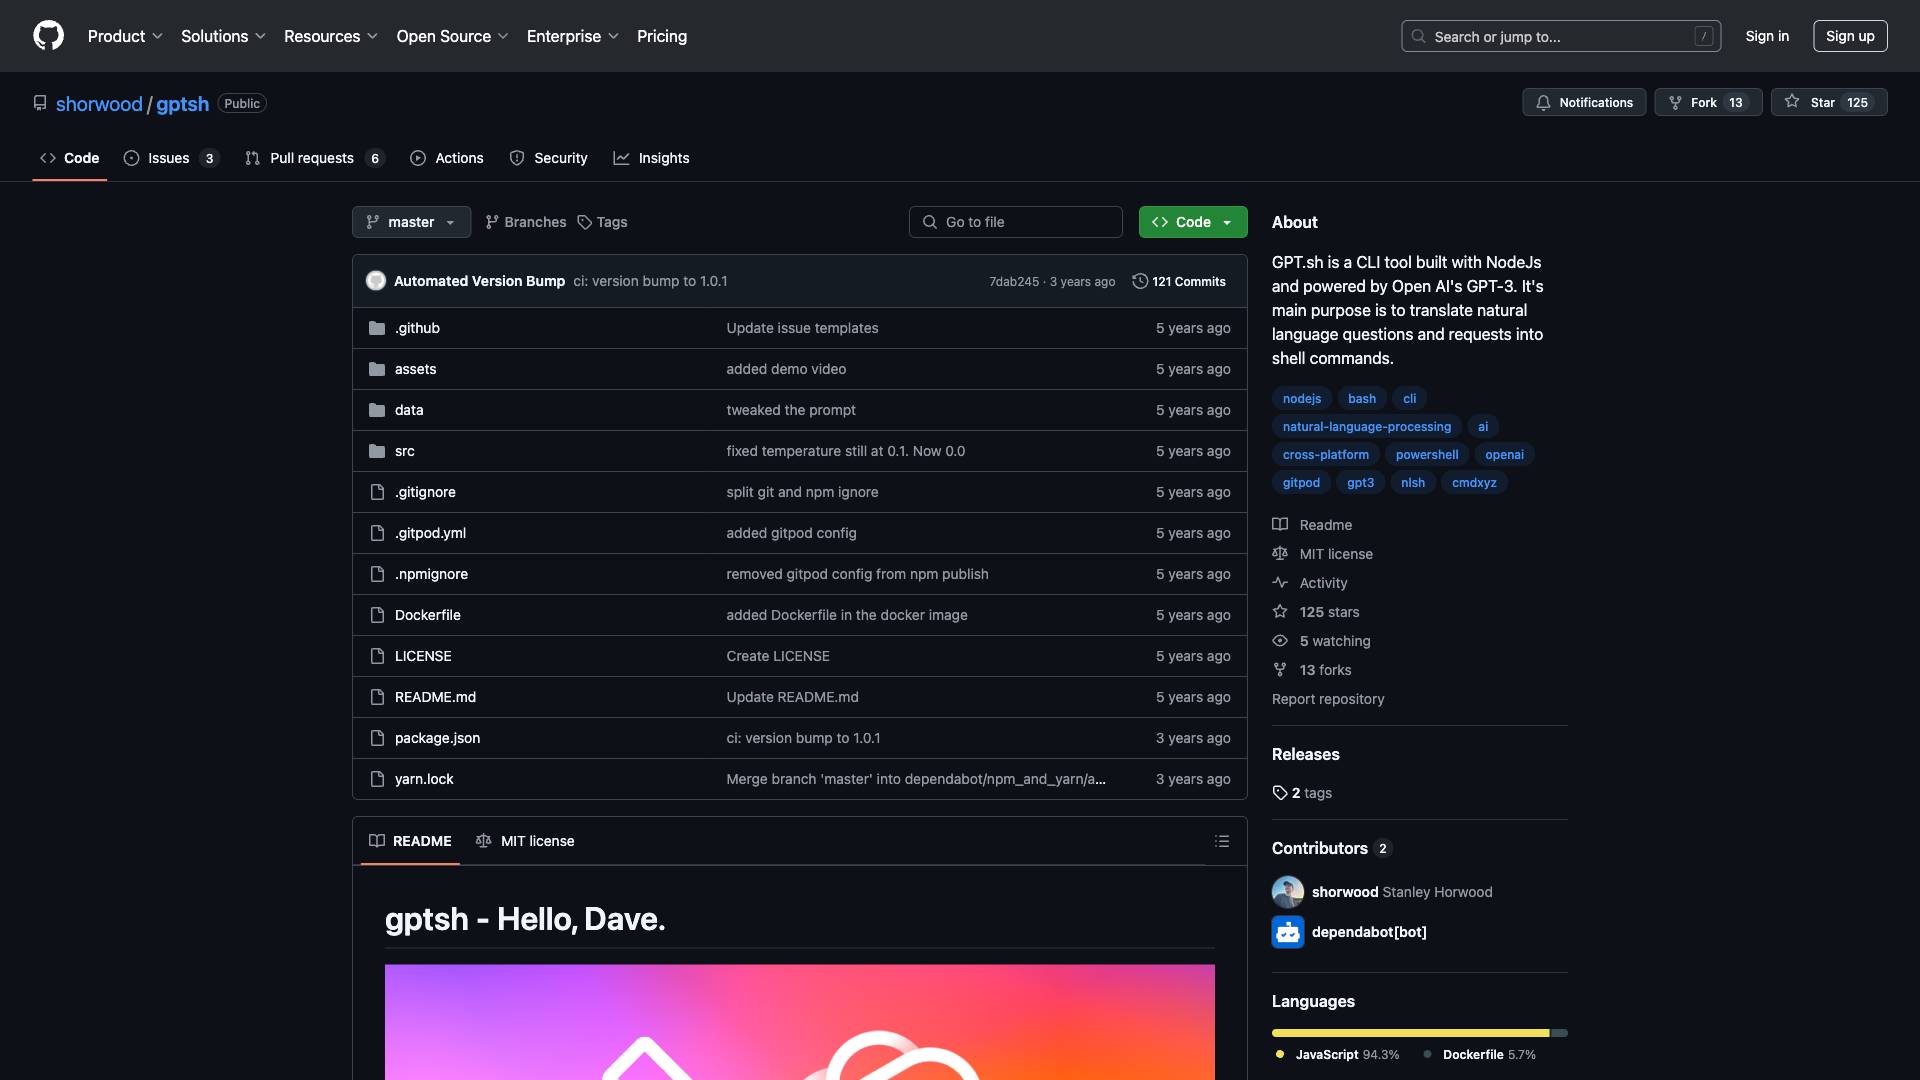Click the commit history clock icon
1920x1080 pixels.
[1139, 281]
